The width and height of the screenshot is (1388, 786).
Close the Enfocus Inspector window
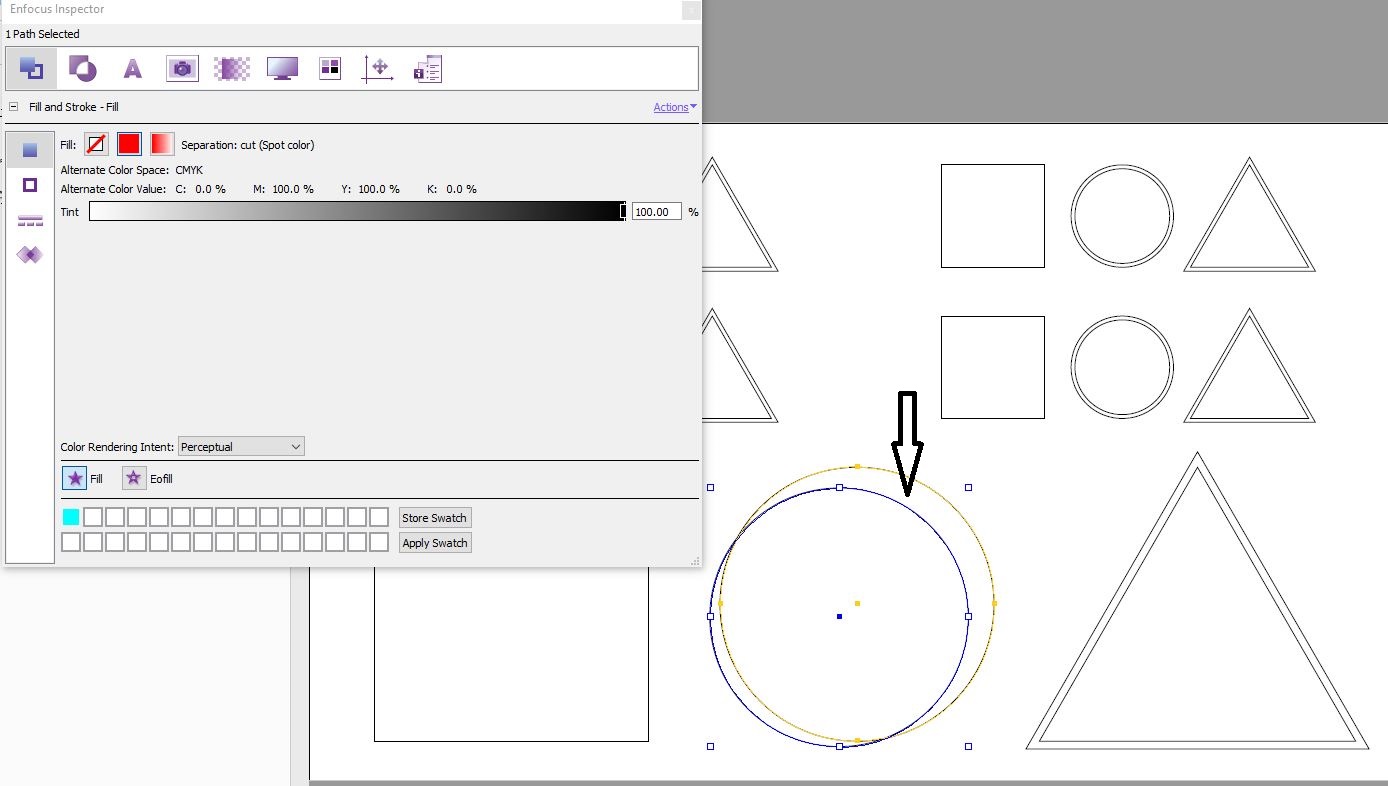click(690, 10)
